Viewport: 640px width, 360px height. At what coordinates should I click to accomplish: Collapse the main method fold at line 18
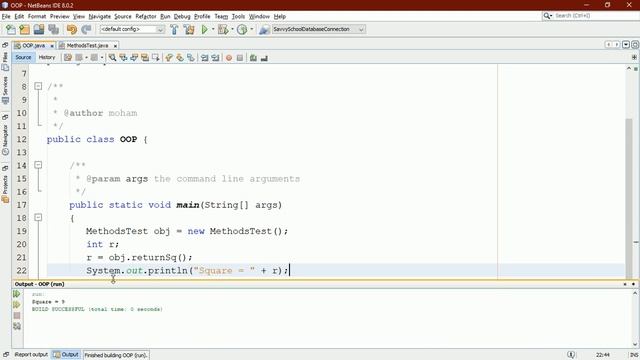coord(38,218)
